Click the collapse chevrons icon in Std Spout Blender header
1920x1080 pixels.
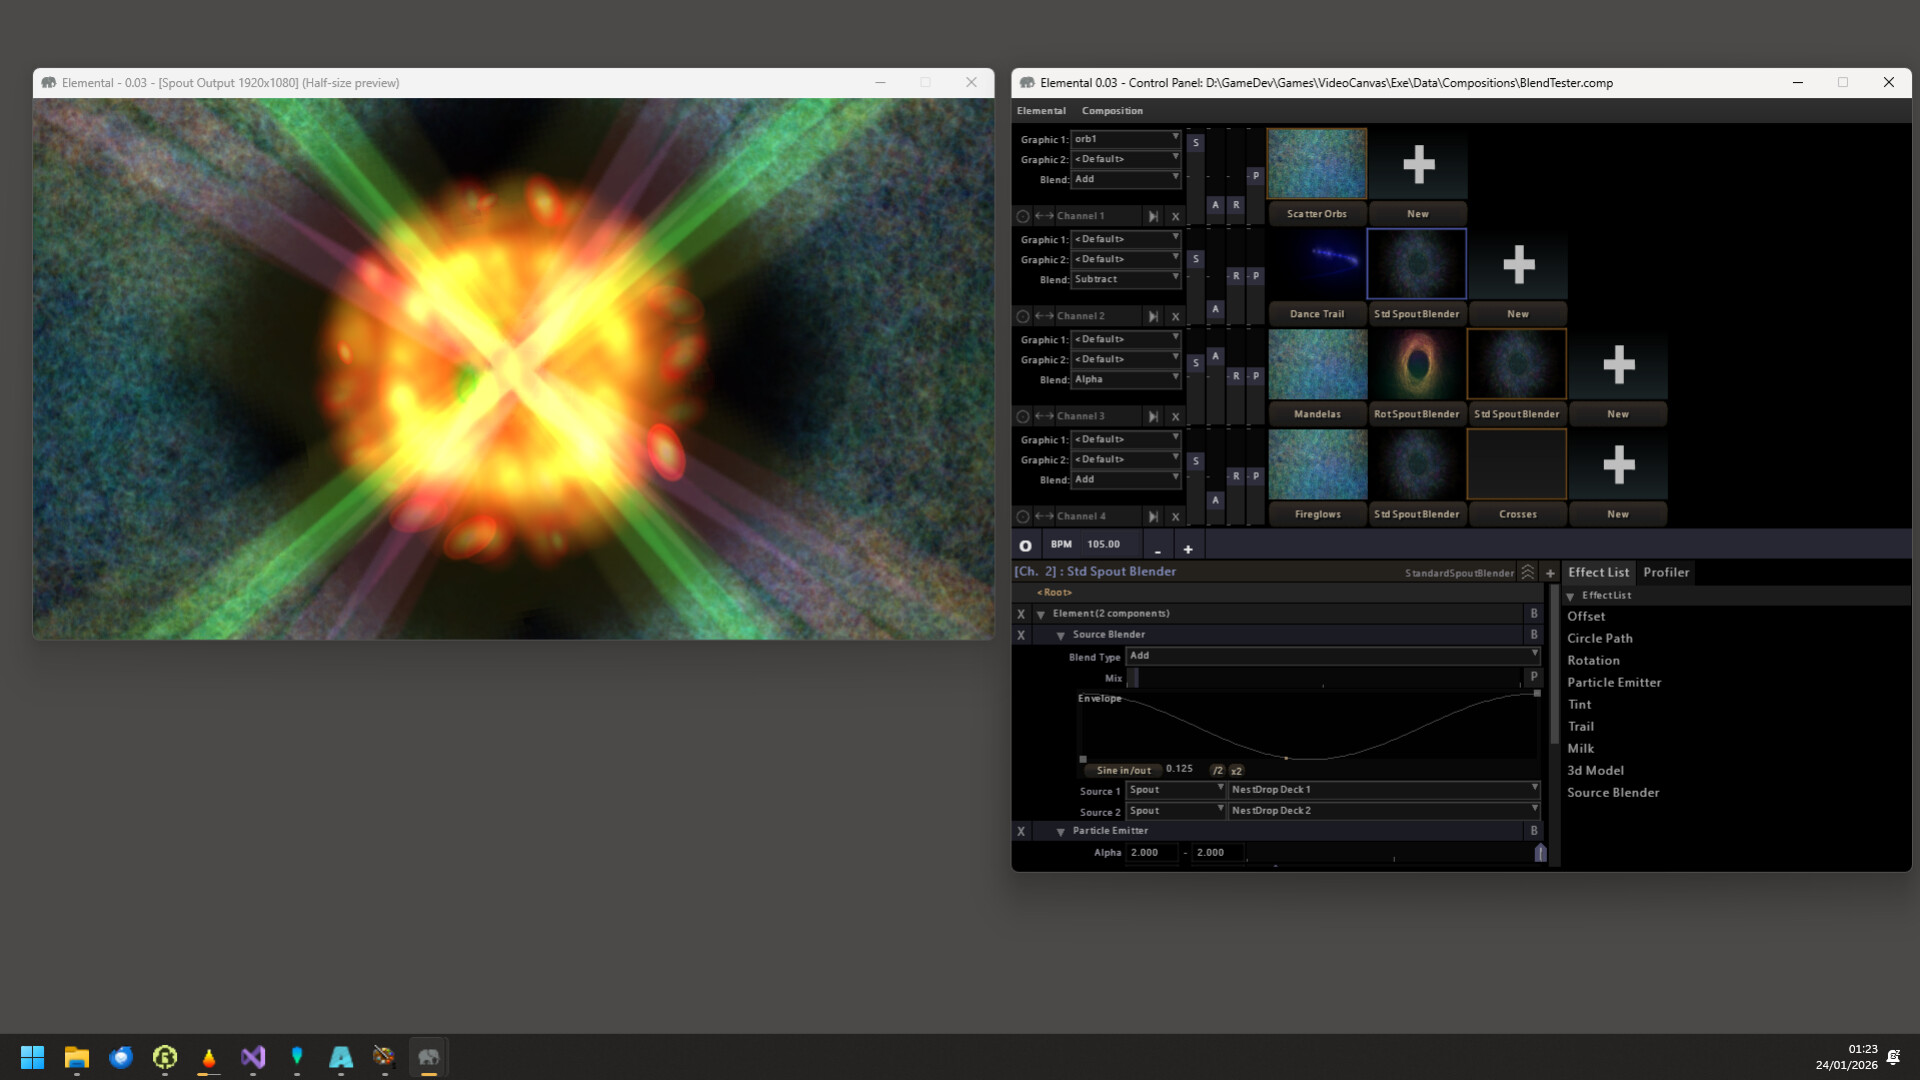coord(1528,572)
